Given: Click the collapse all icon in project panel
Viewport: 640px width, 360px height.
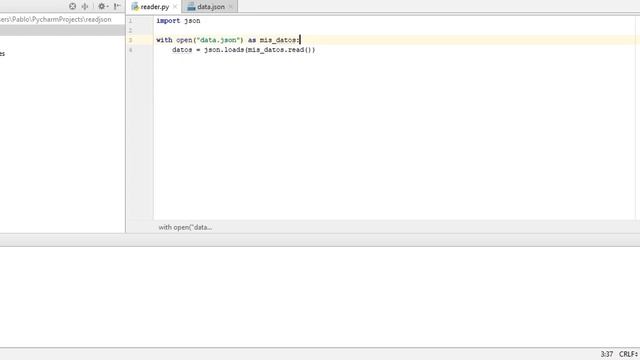Looking at the screenshot, I should pyautogui.click(x=85, y=6).
